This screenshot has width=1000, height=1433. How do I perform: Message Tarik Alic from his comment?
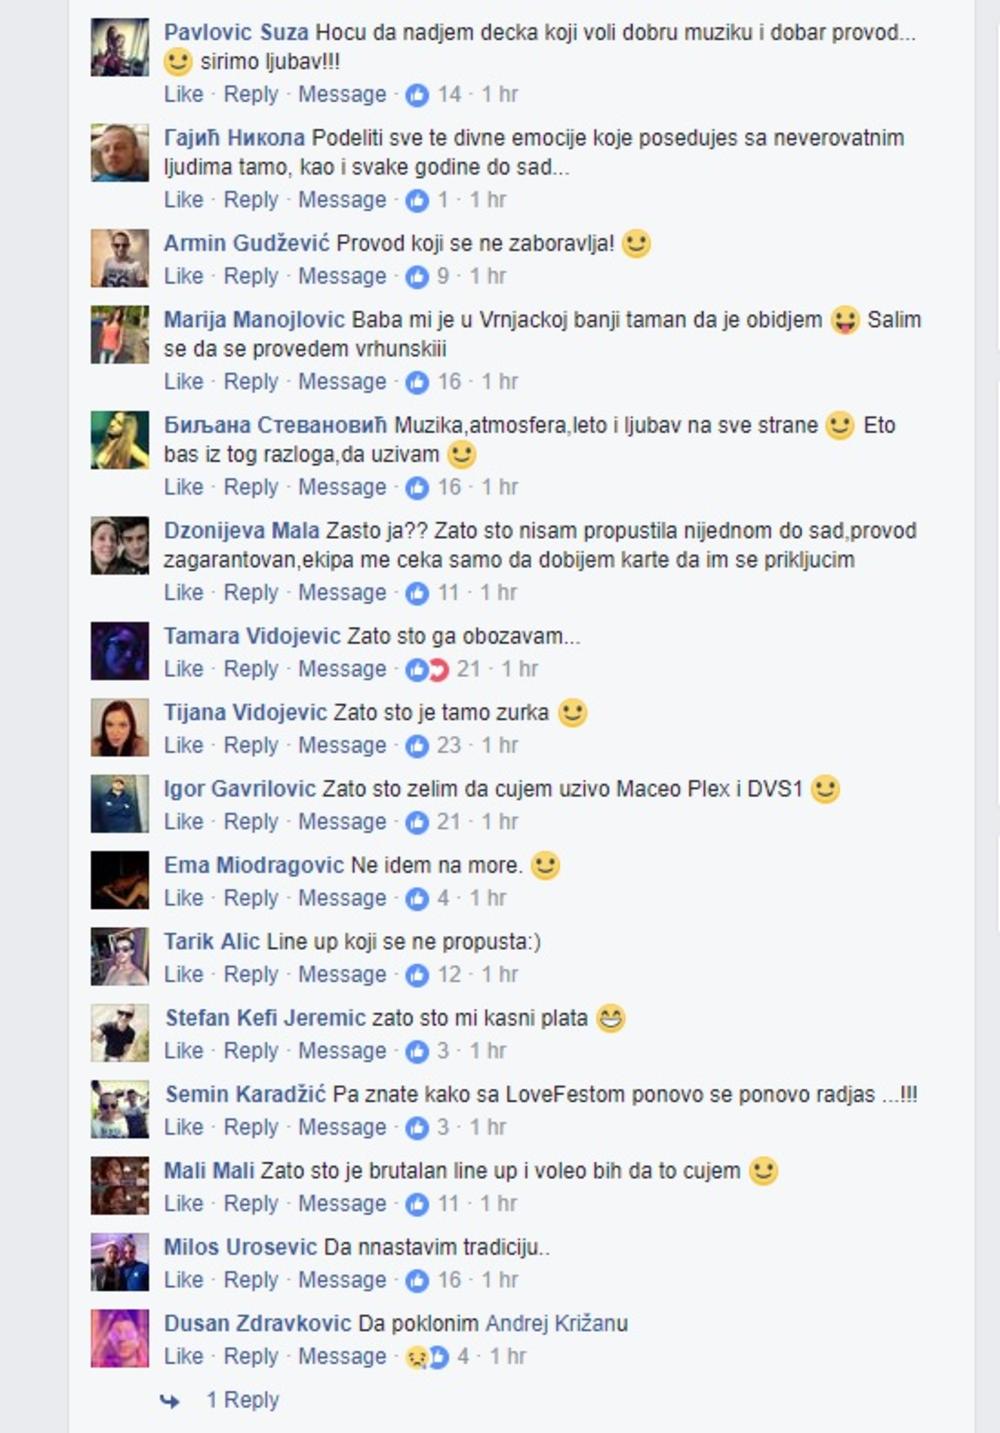tap(342, 974)
